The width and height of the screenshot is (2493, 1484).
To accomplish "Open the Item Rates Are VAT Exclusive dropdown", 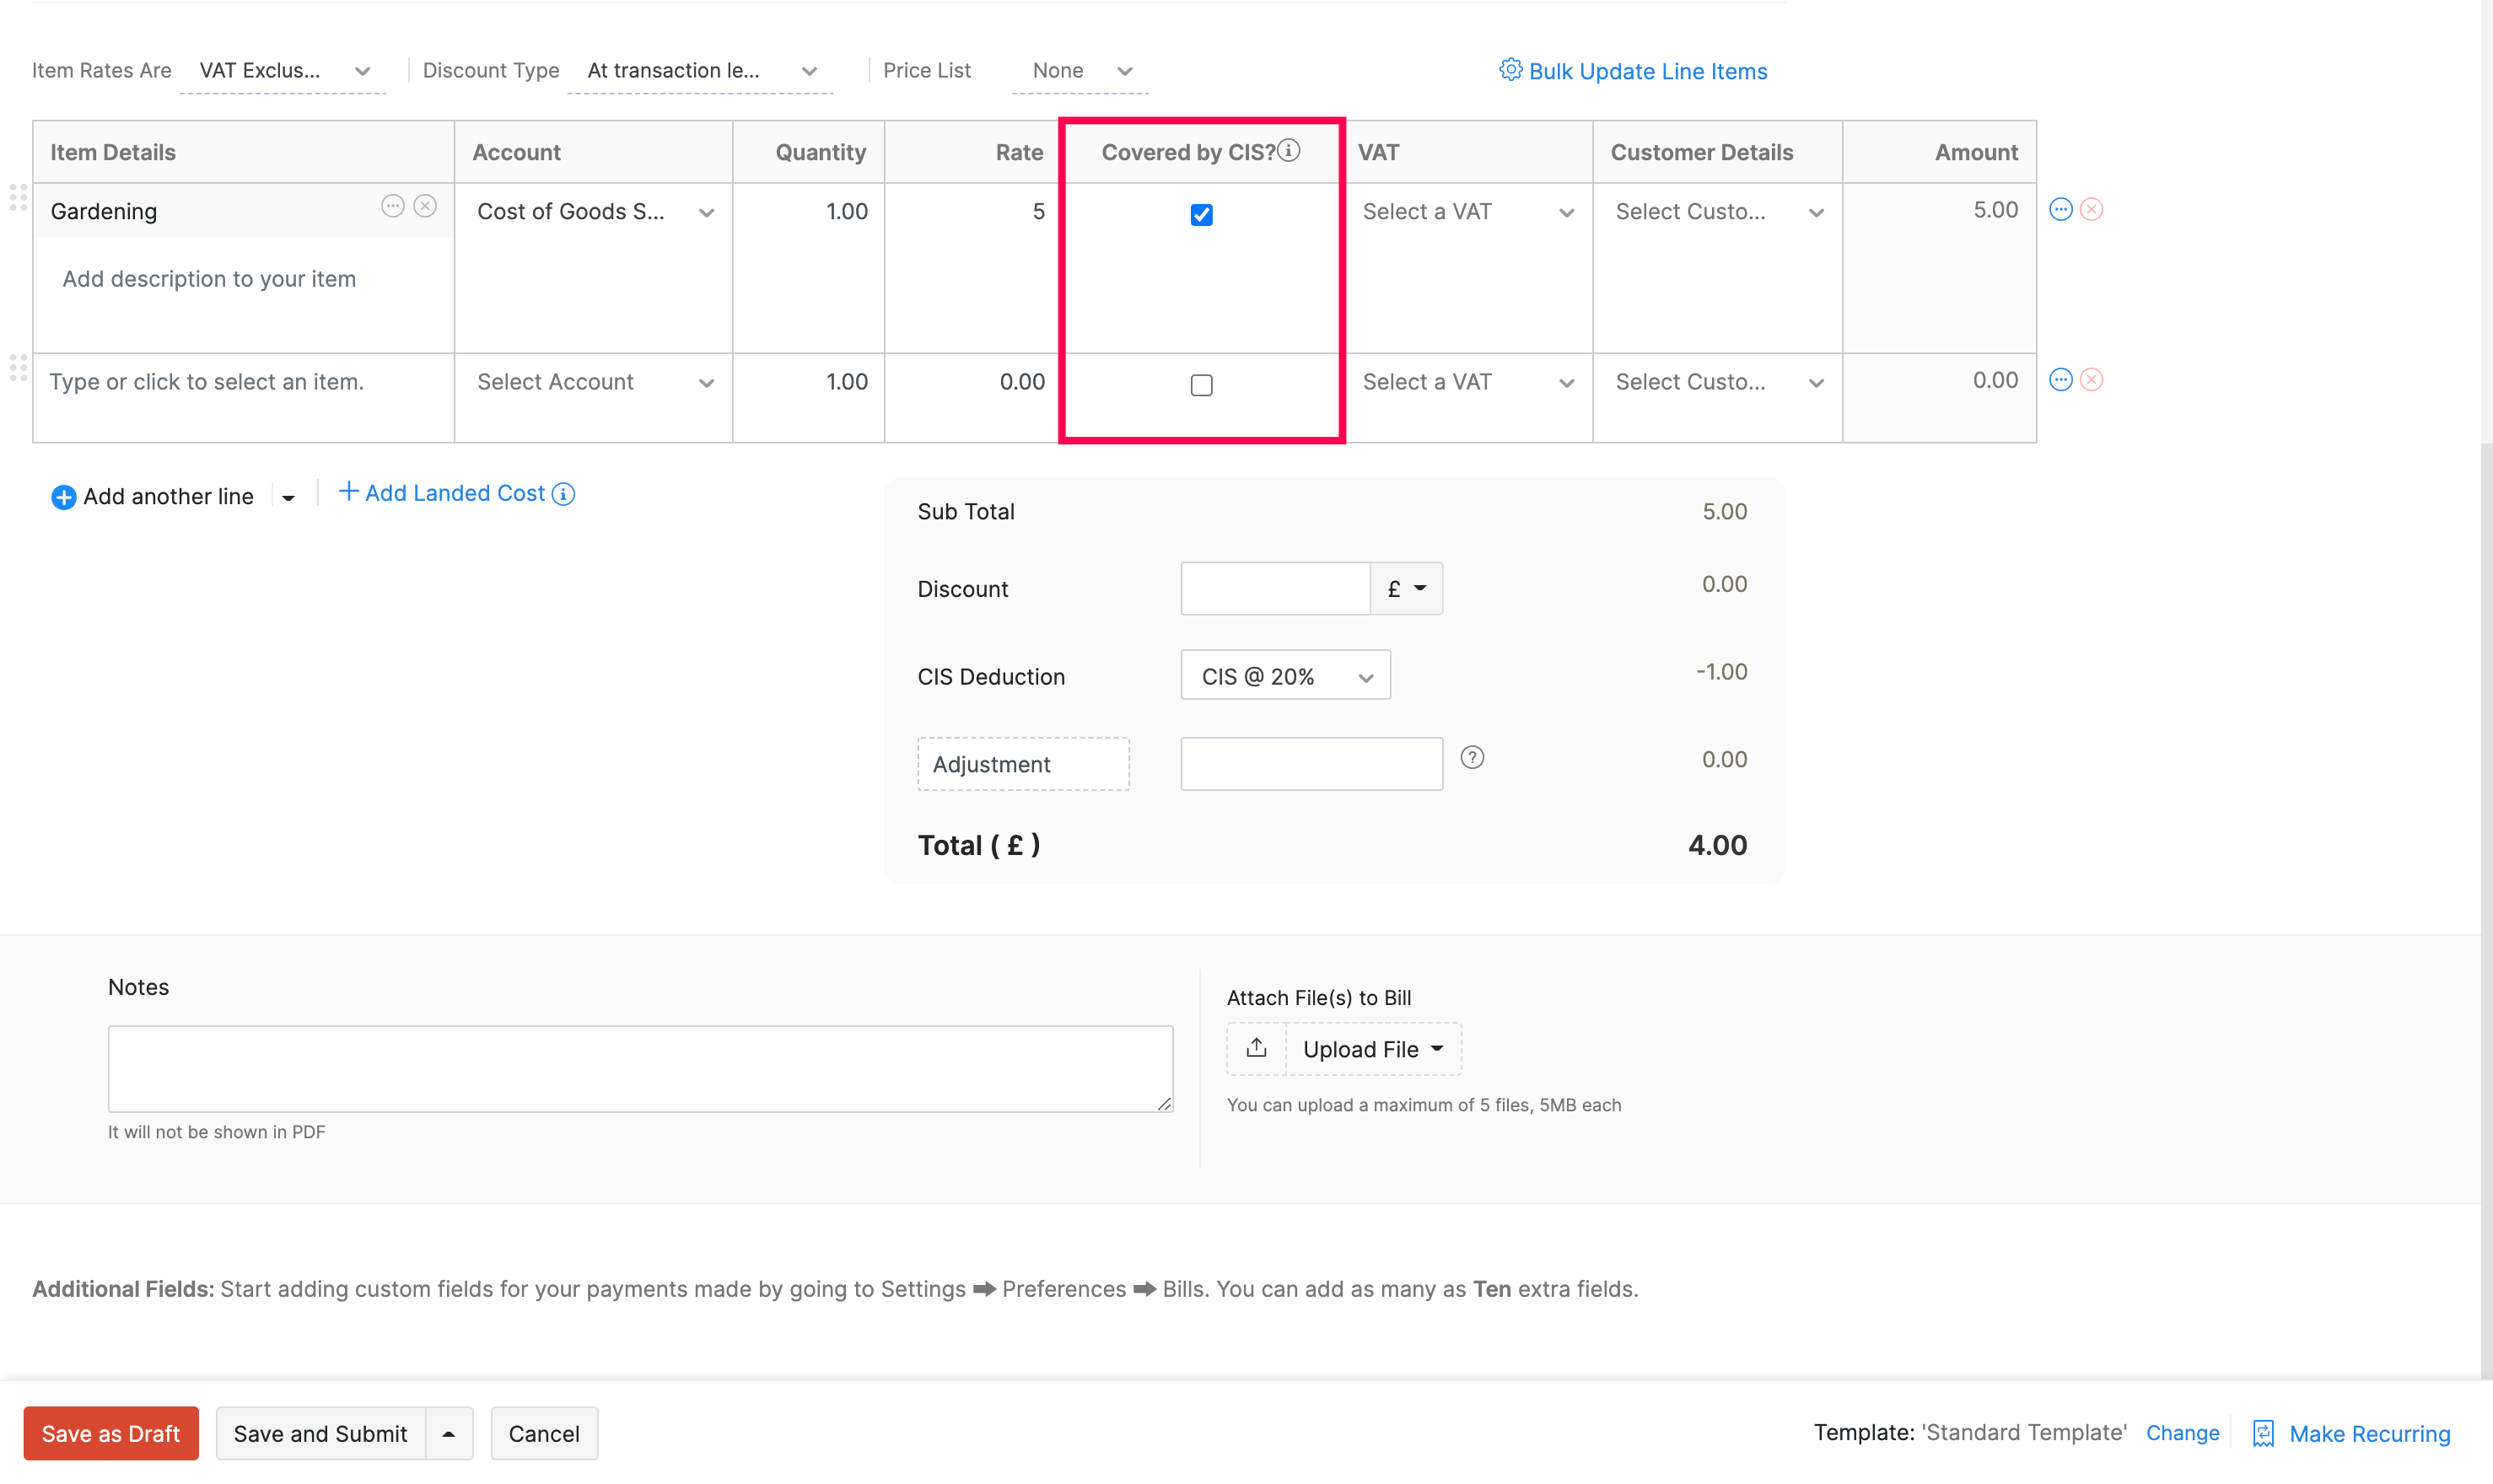I will coord(282,70).
